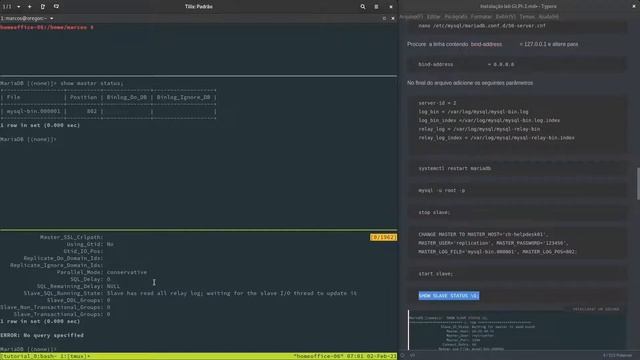Screen dimensions: 640x360
Task: Open Ajuda menu in Typora
Action: 549,17
